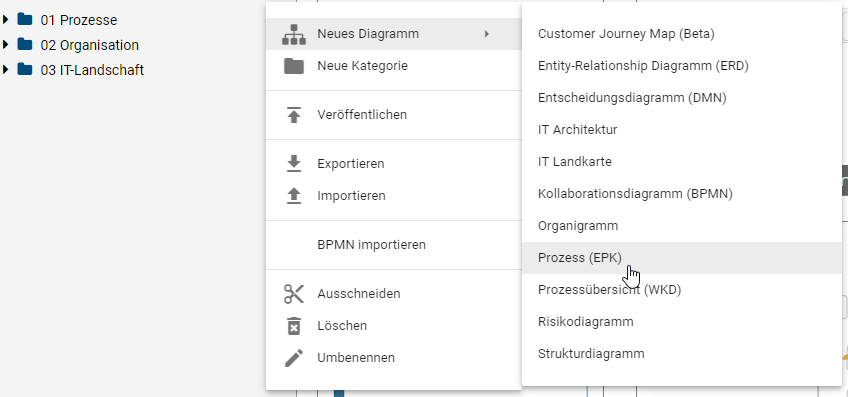Choose Löschen from the menu

(394, 326)
